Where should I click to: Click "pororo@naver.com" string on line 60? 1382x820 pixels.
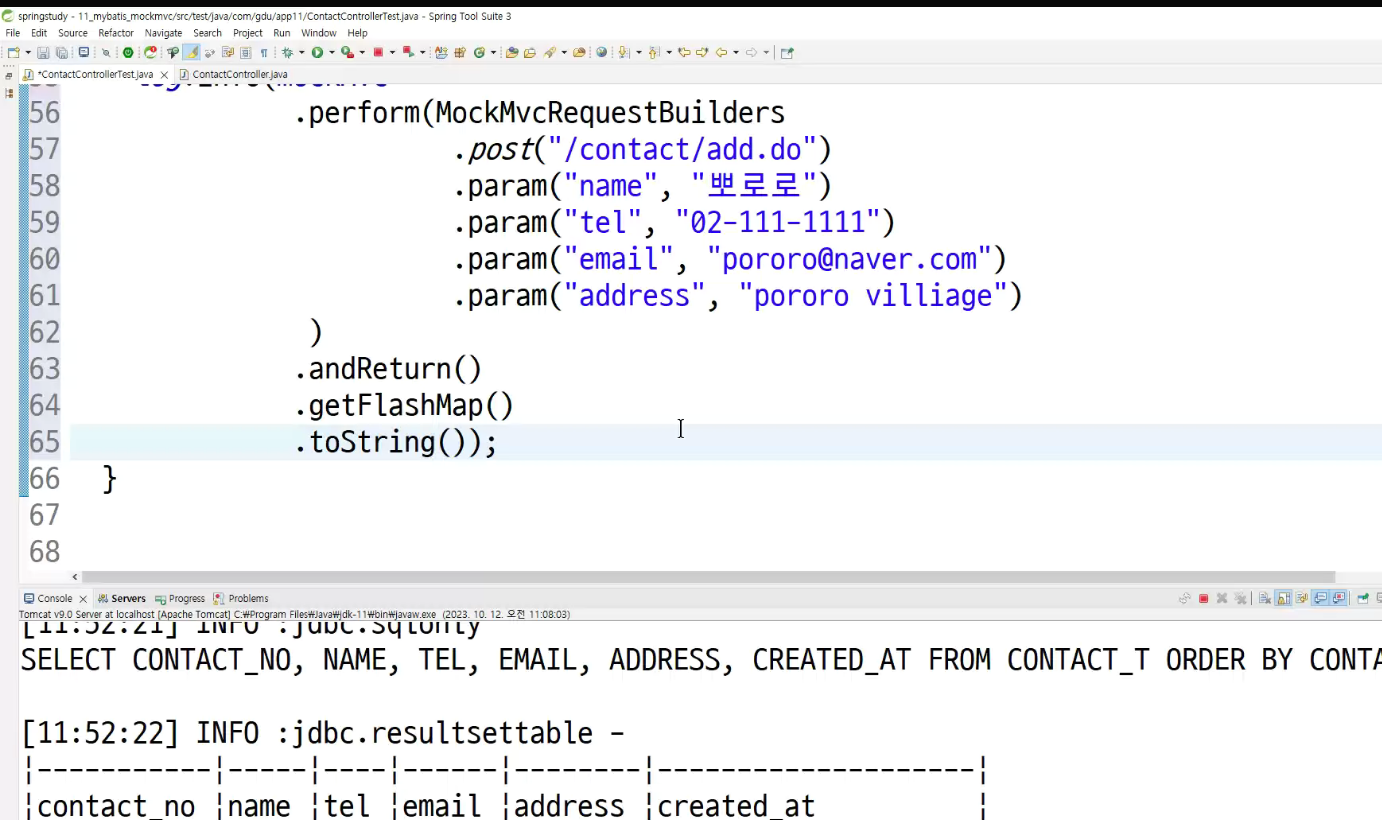tap(850, 259)
